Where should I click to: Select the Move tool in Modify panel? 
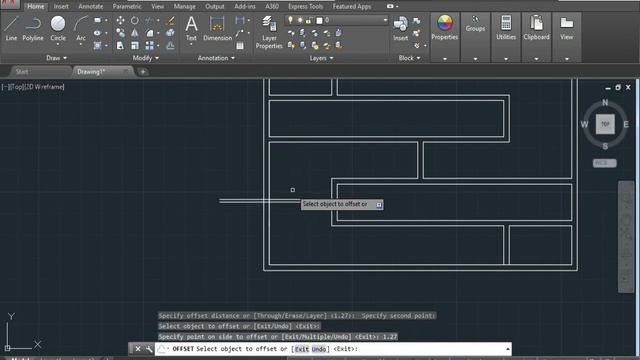click(x=120, y=20)
